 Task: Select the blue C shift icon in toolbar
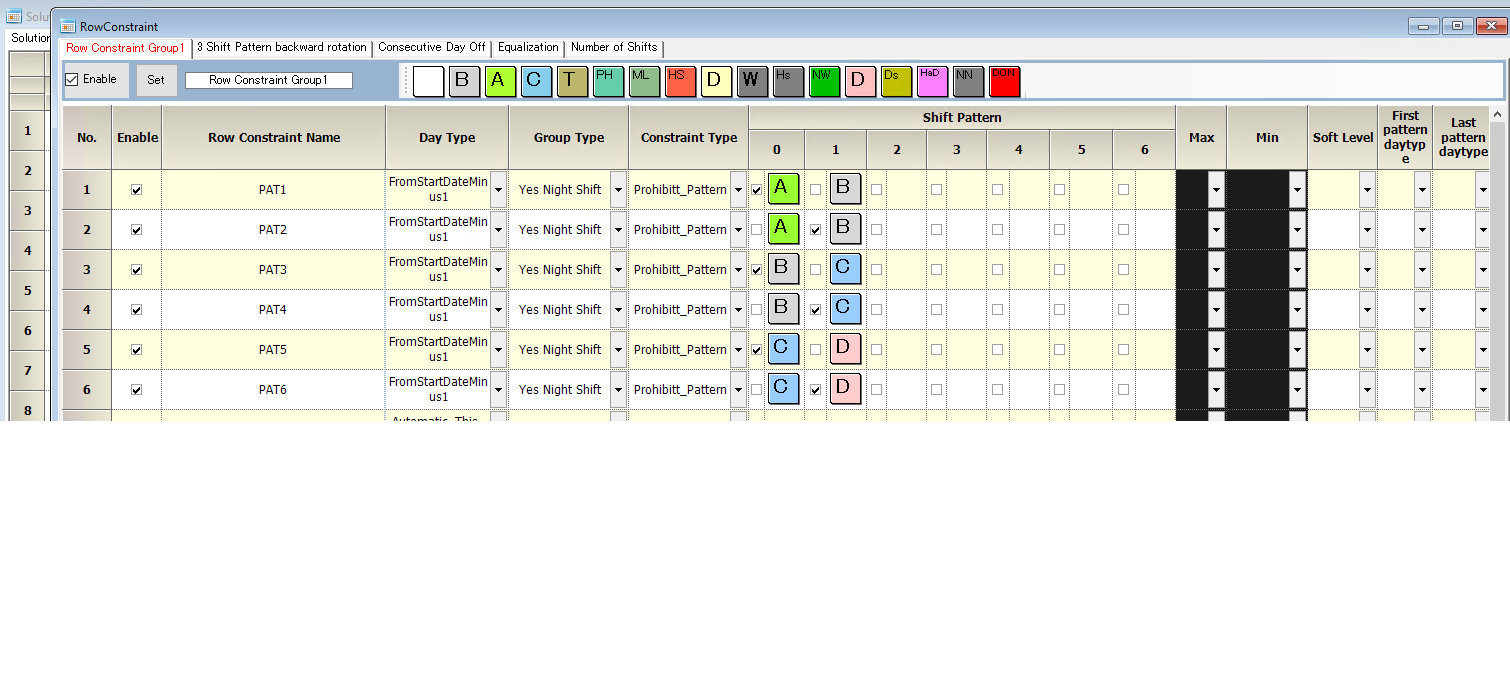(536, 81)
